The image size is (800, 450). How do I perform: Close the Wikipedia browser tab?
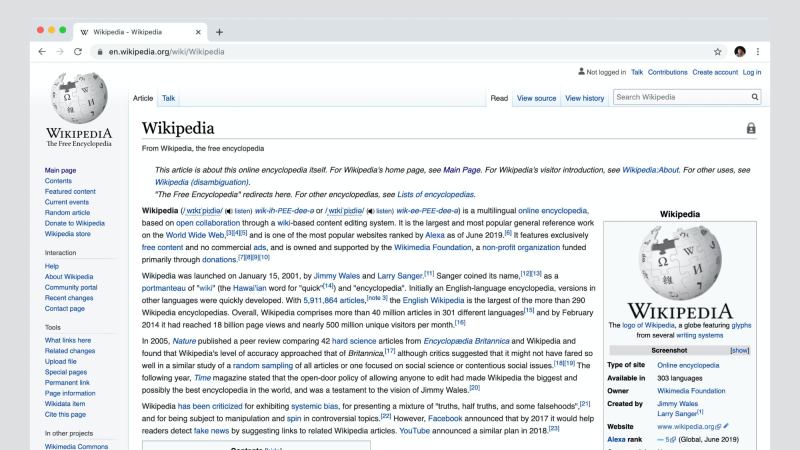(x=196, y=31)
